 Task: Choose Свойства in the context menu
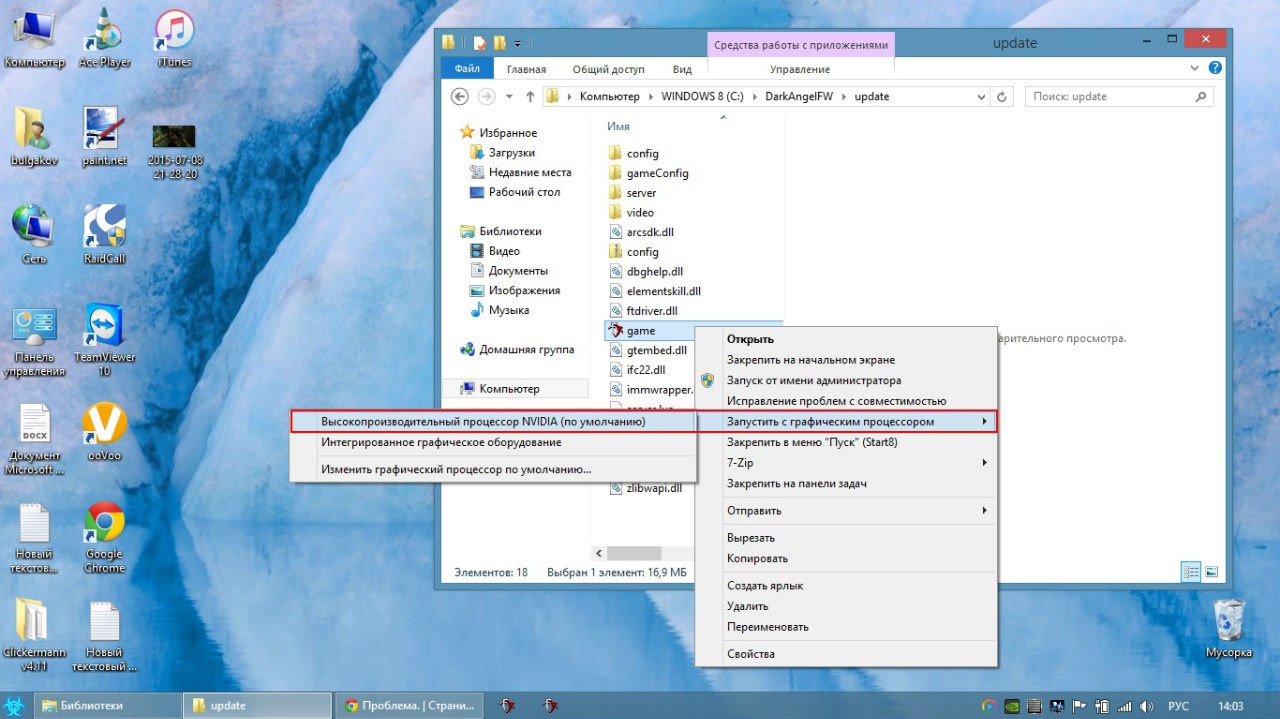tap(846, 654)
